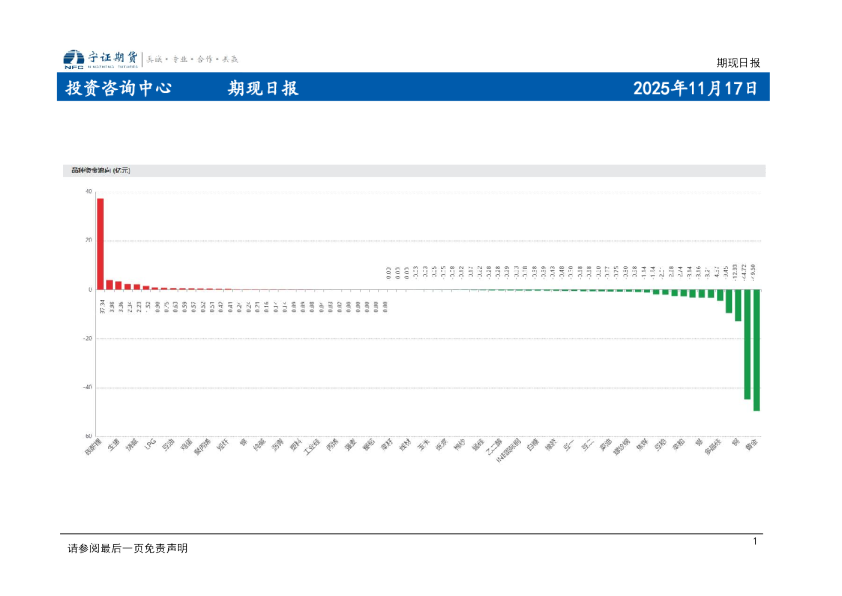Click the page number 1
This screenshot has height=596, width=842.
(755, 541)
